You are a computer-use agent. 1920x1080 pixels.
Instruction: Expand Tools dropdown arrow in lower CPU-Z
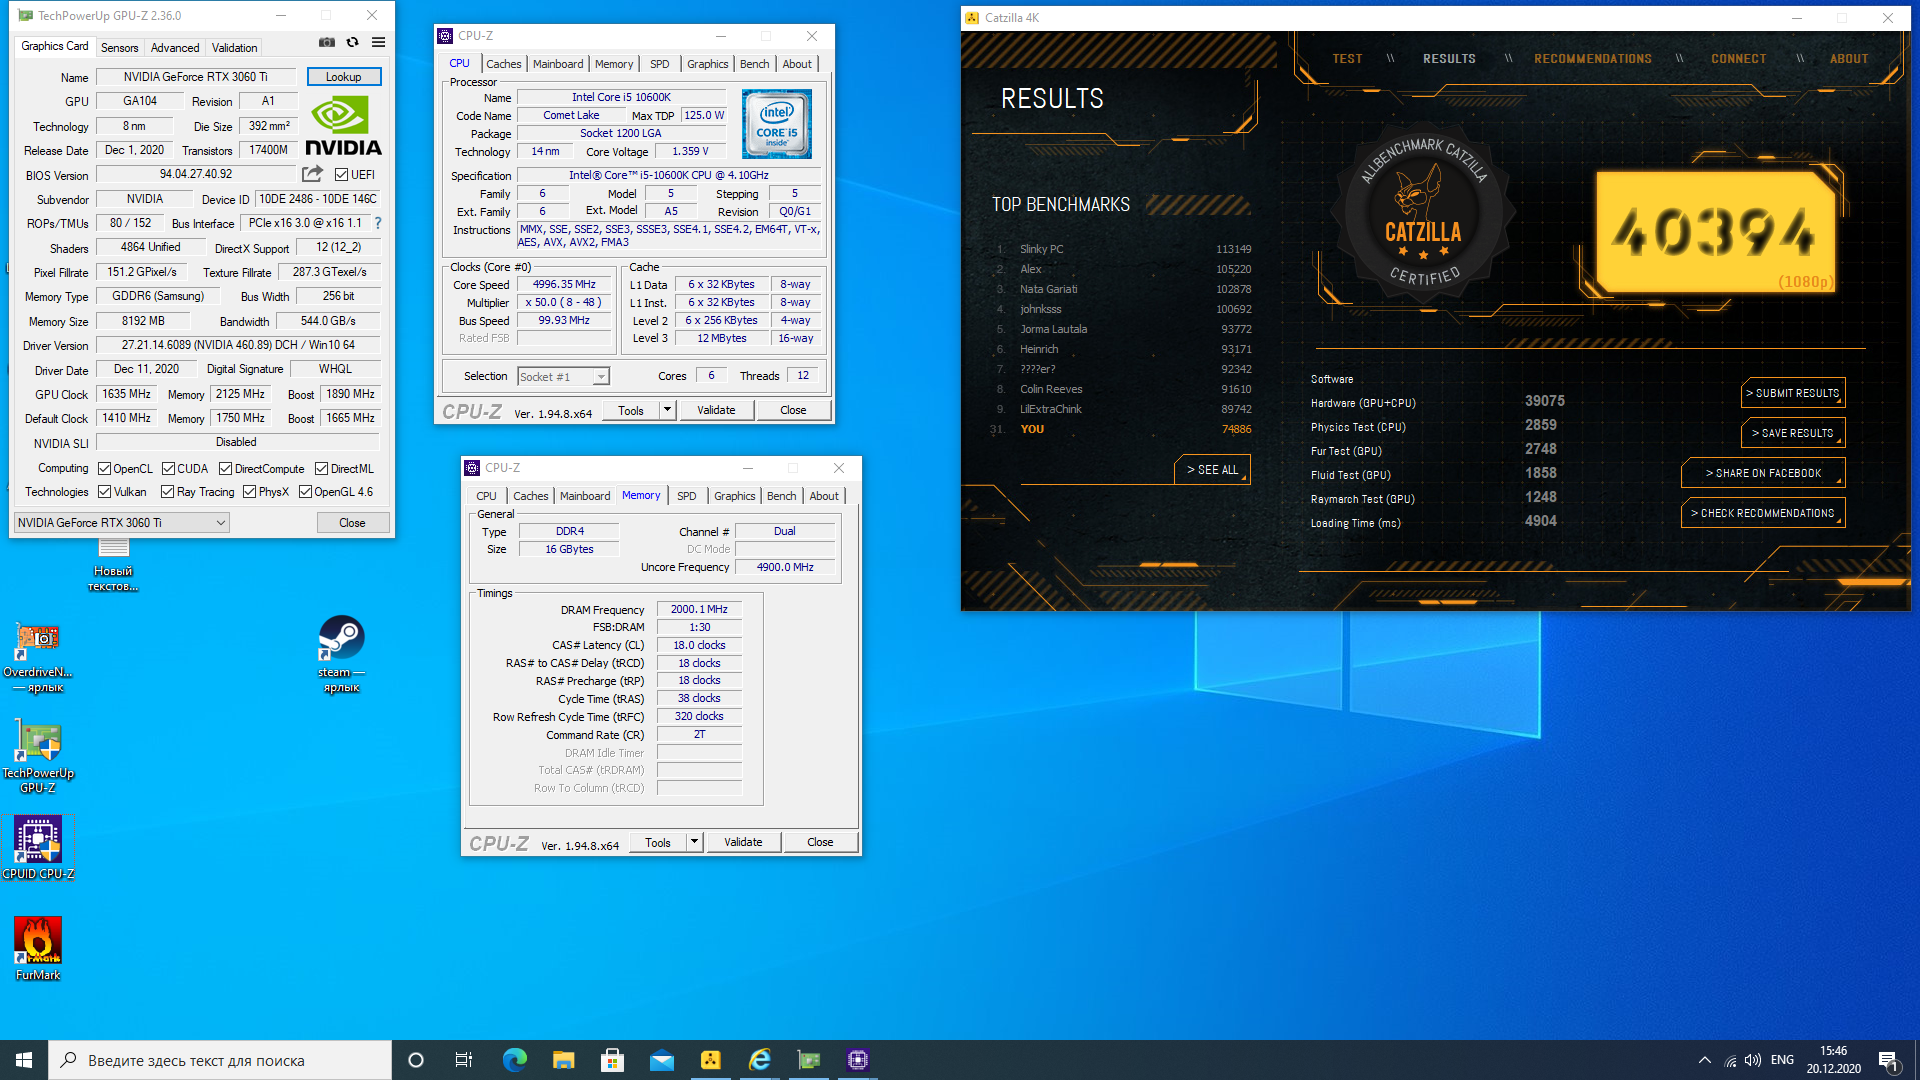coord(695,842)
